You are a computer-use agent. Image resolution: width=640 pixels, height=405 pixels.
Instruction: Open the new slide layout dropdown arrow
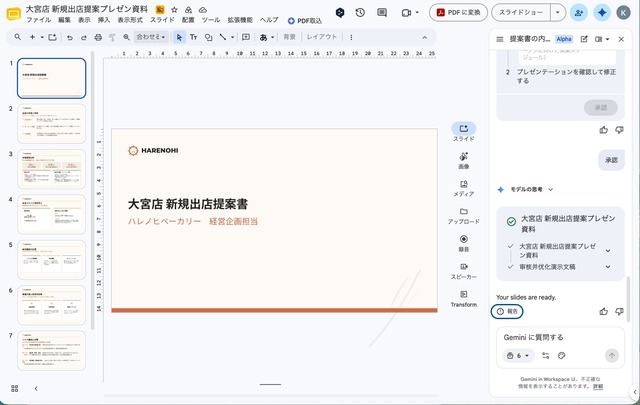click(42, 37)
